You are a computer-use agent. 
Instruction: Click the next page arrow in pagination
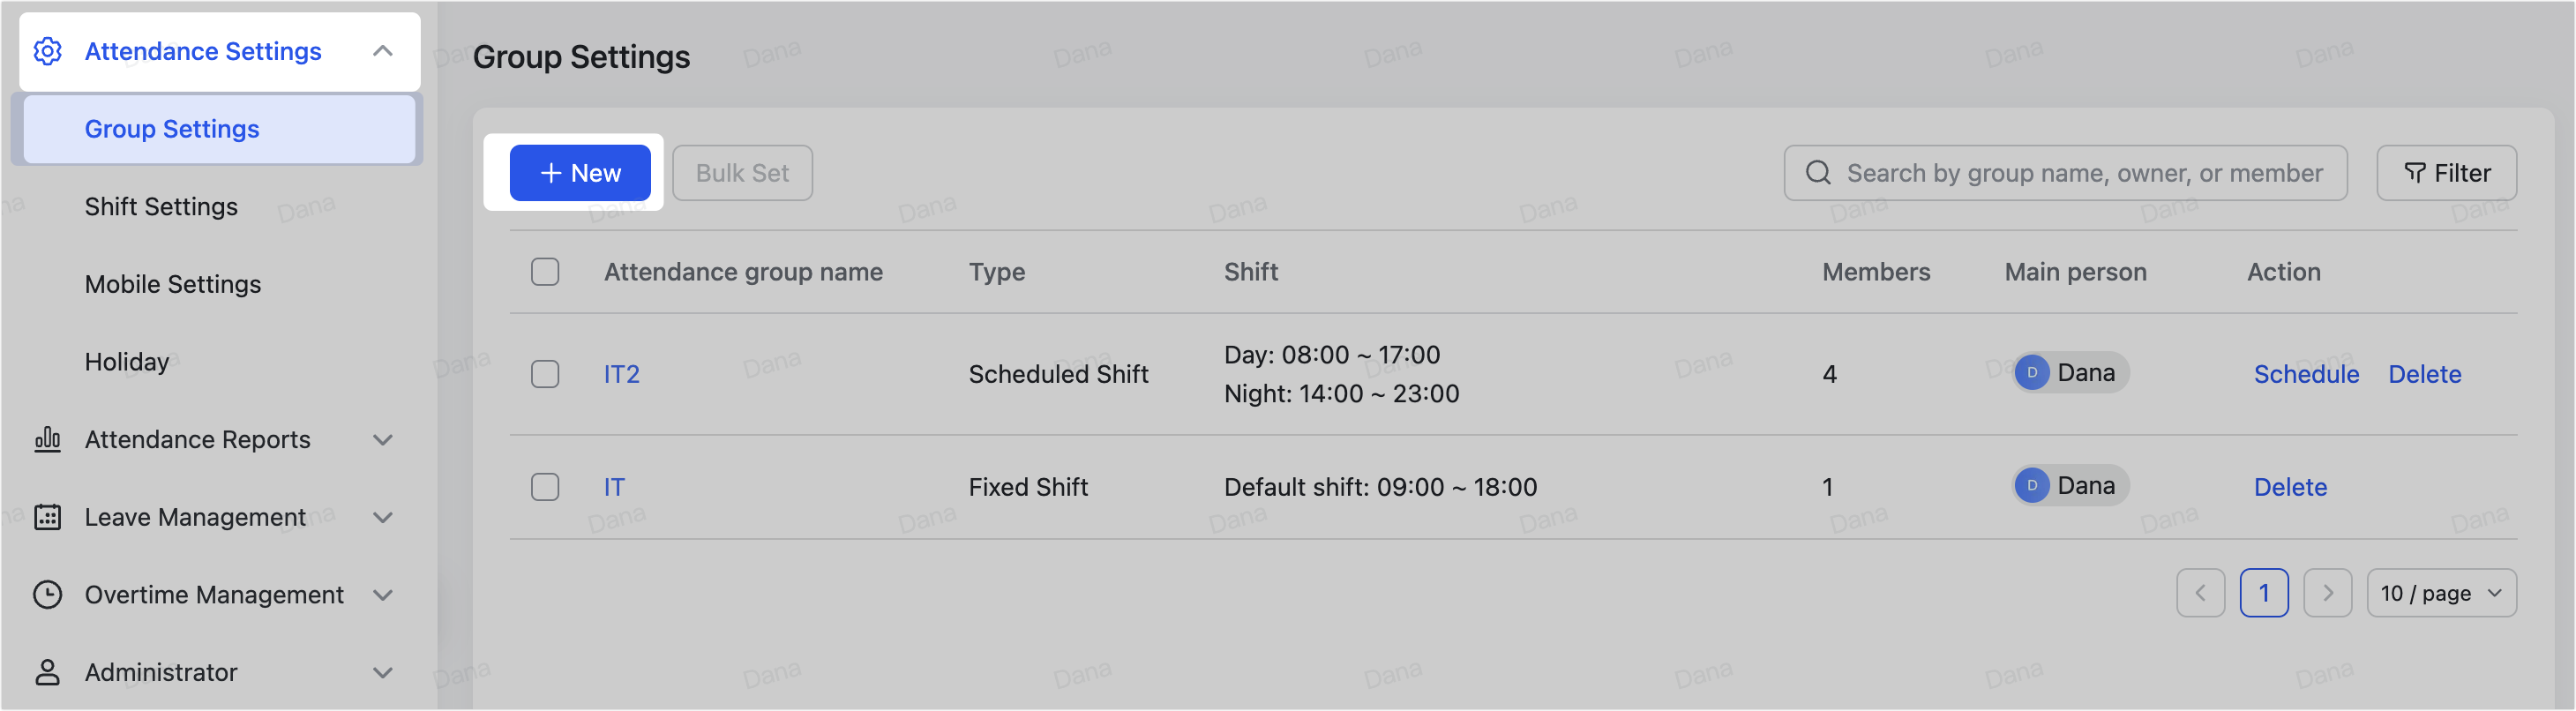(2328, 592)
